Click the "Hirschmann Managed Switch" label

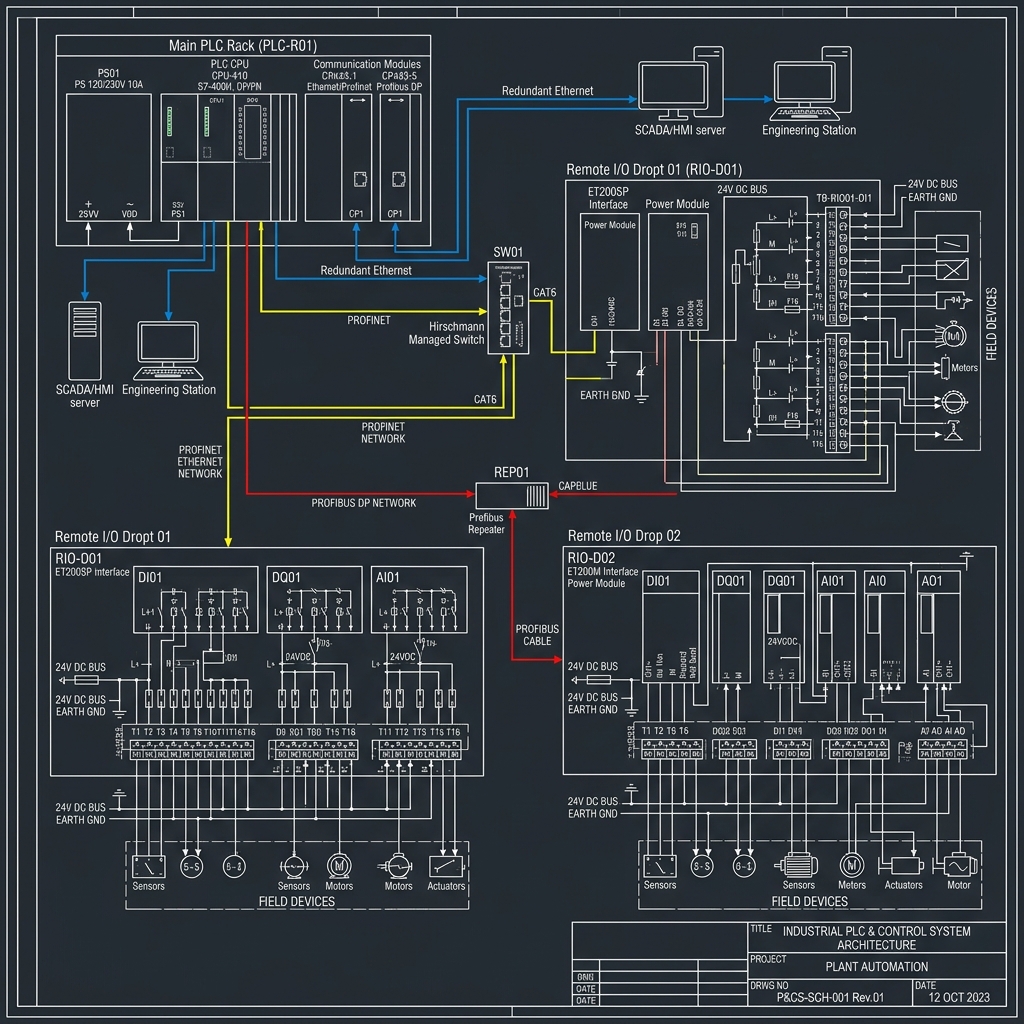[x=447, y=333]
